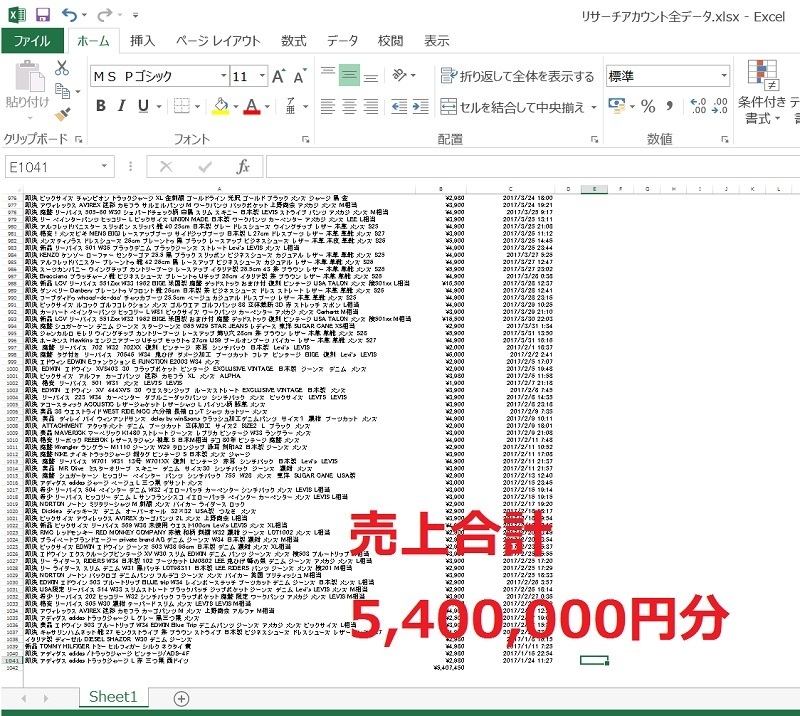This screenshot has height=716, width=800.
Task: Toggle Italic formatting
Action: (121, 106)
